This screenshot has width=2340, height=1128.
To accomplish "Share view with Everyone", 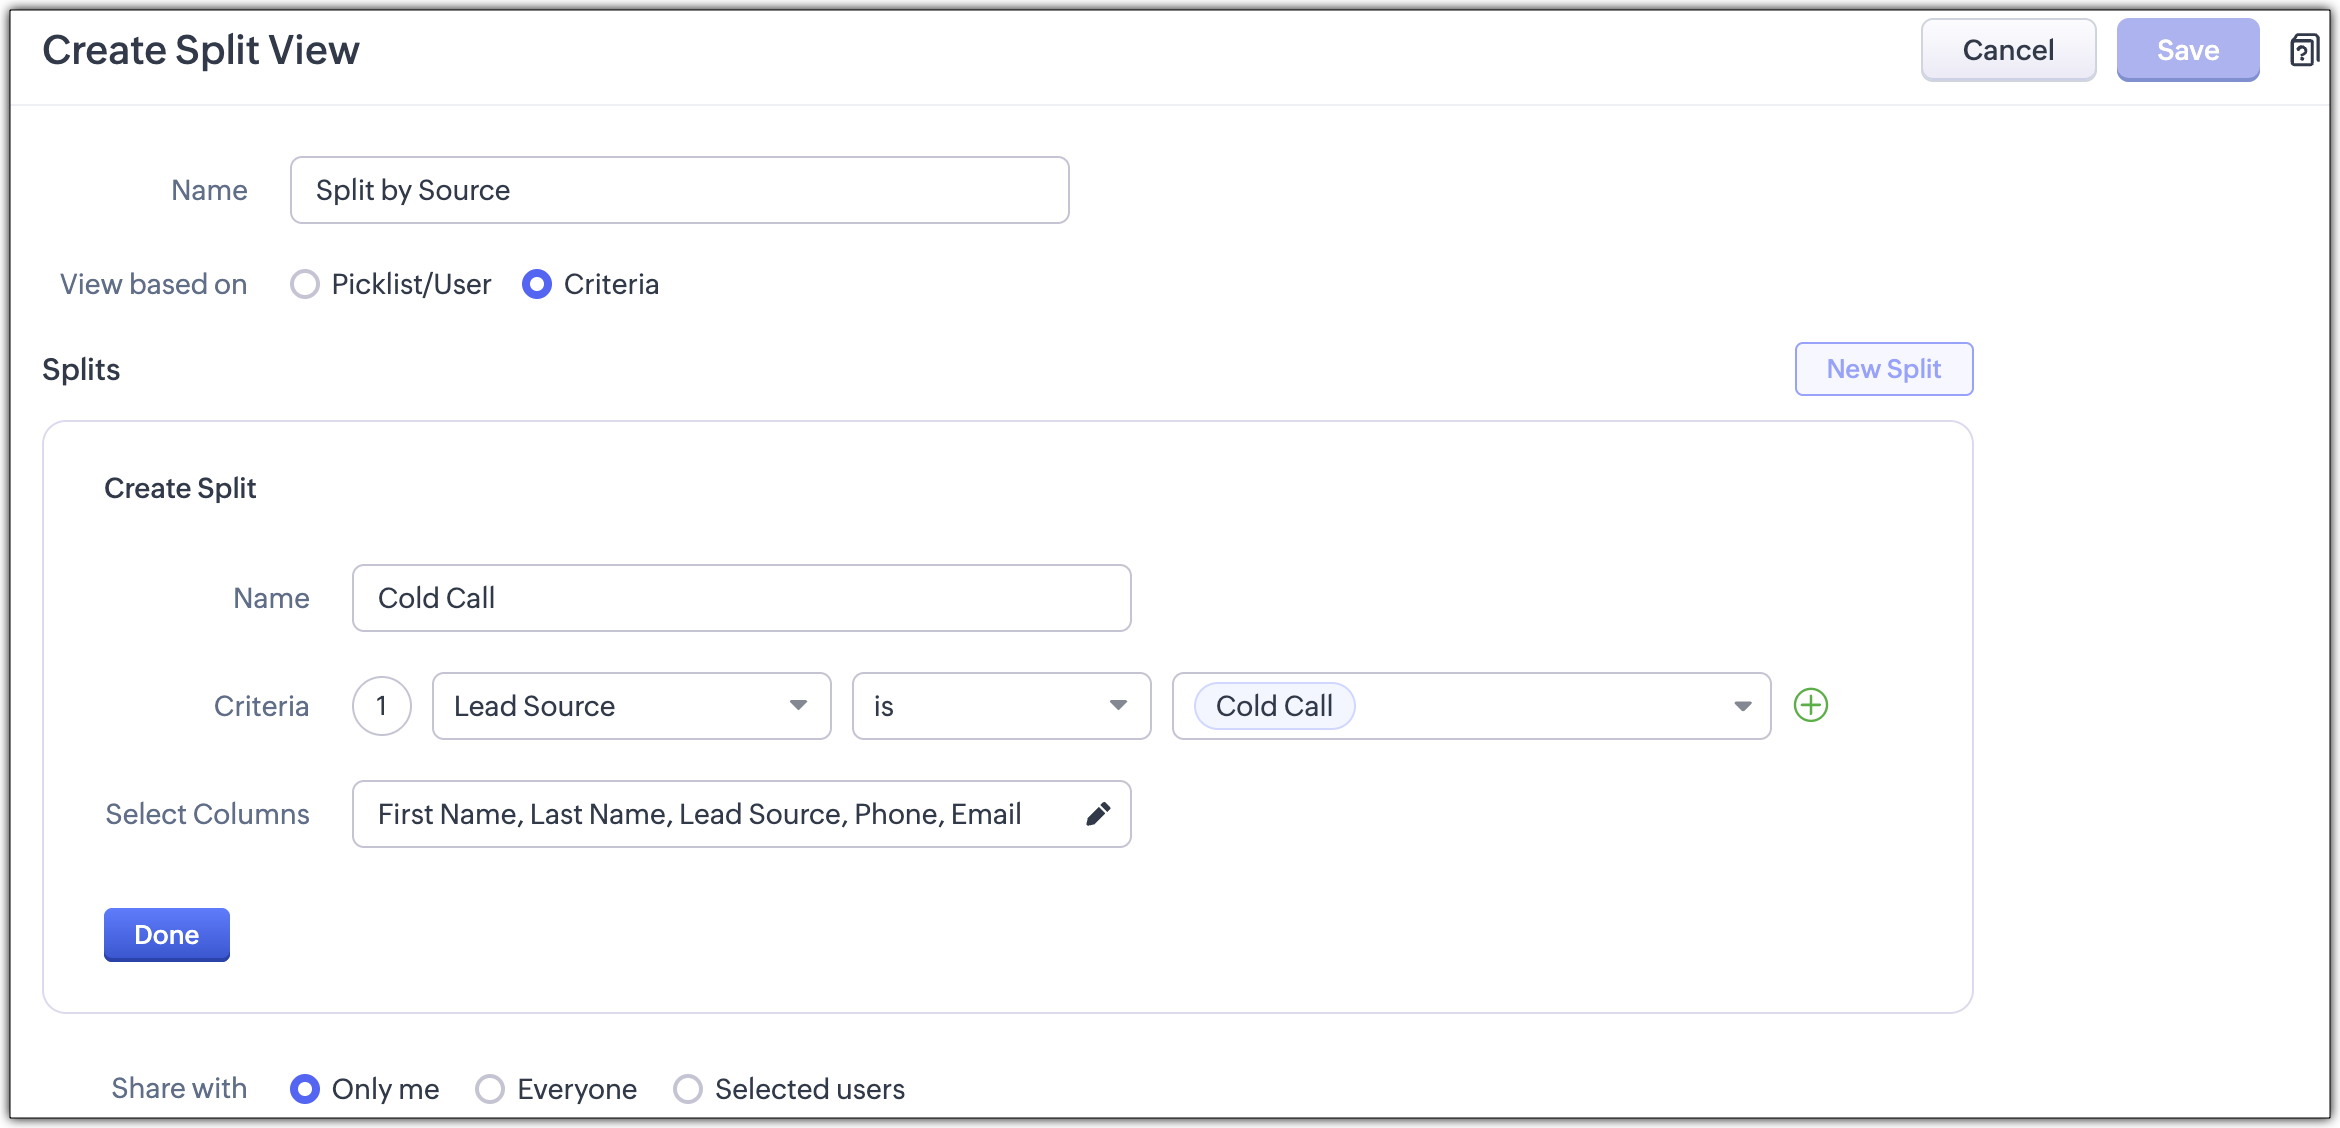I will click(x=490, y=1089).
